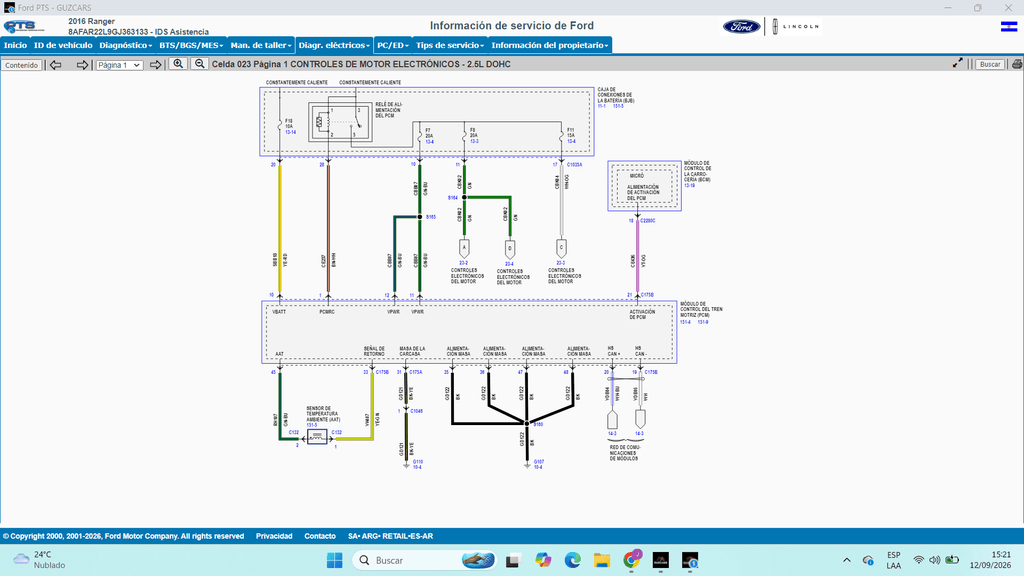
Task: Click splice reference S165
Action: pos(431,217)
